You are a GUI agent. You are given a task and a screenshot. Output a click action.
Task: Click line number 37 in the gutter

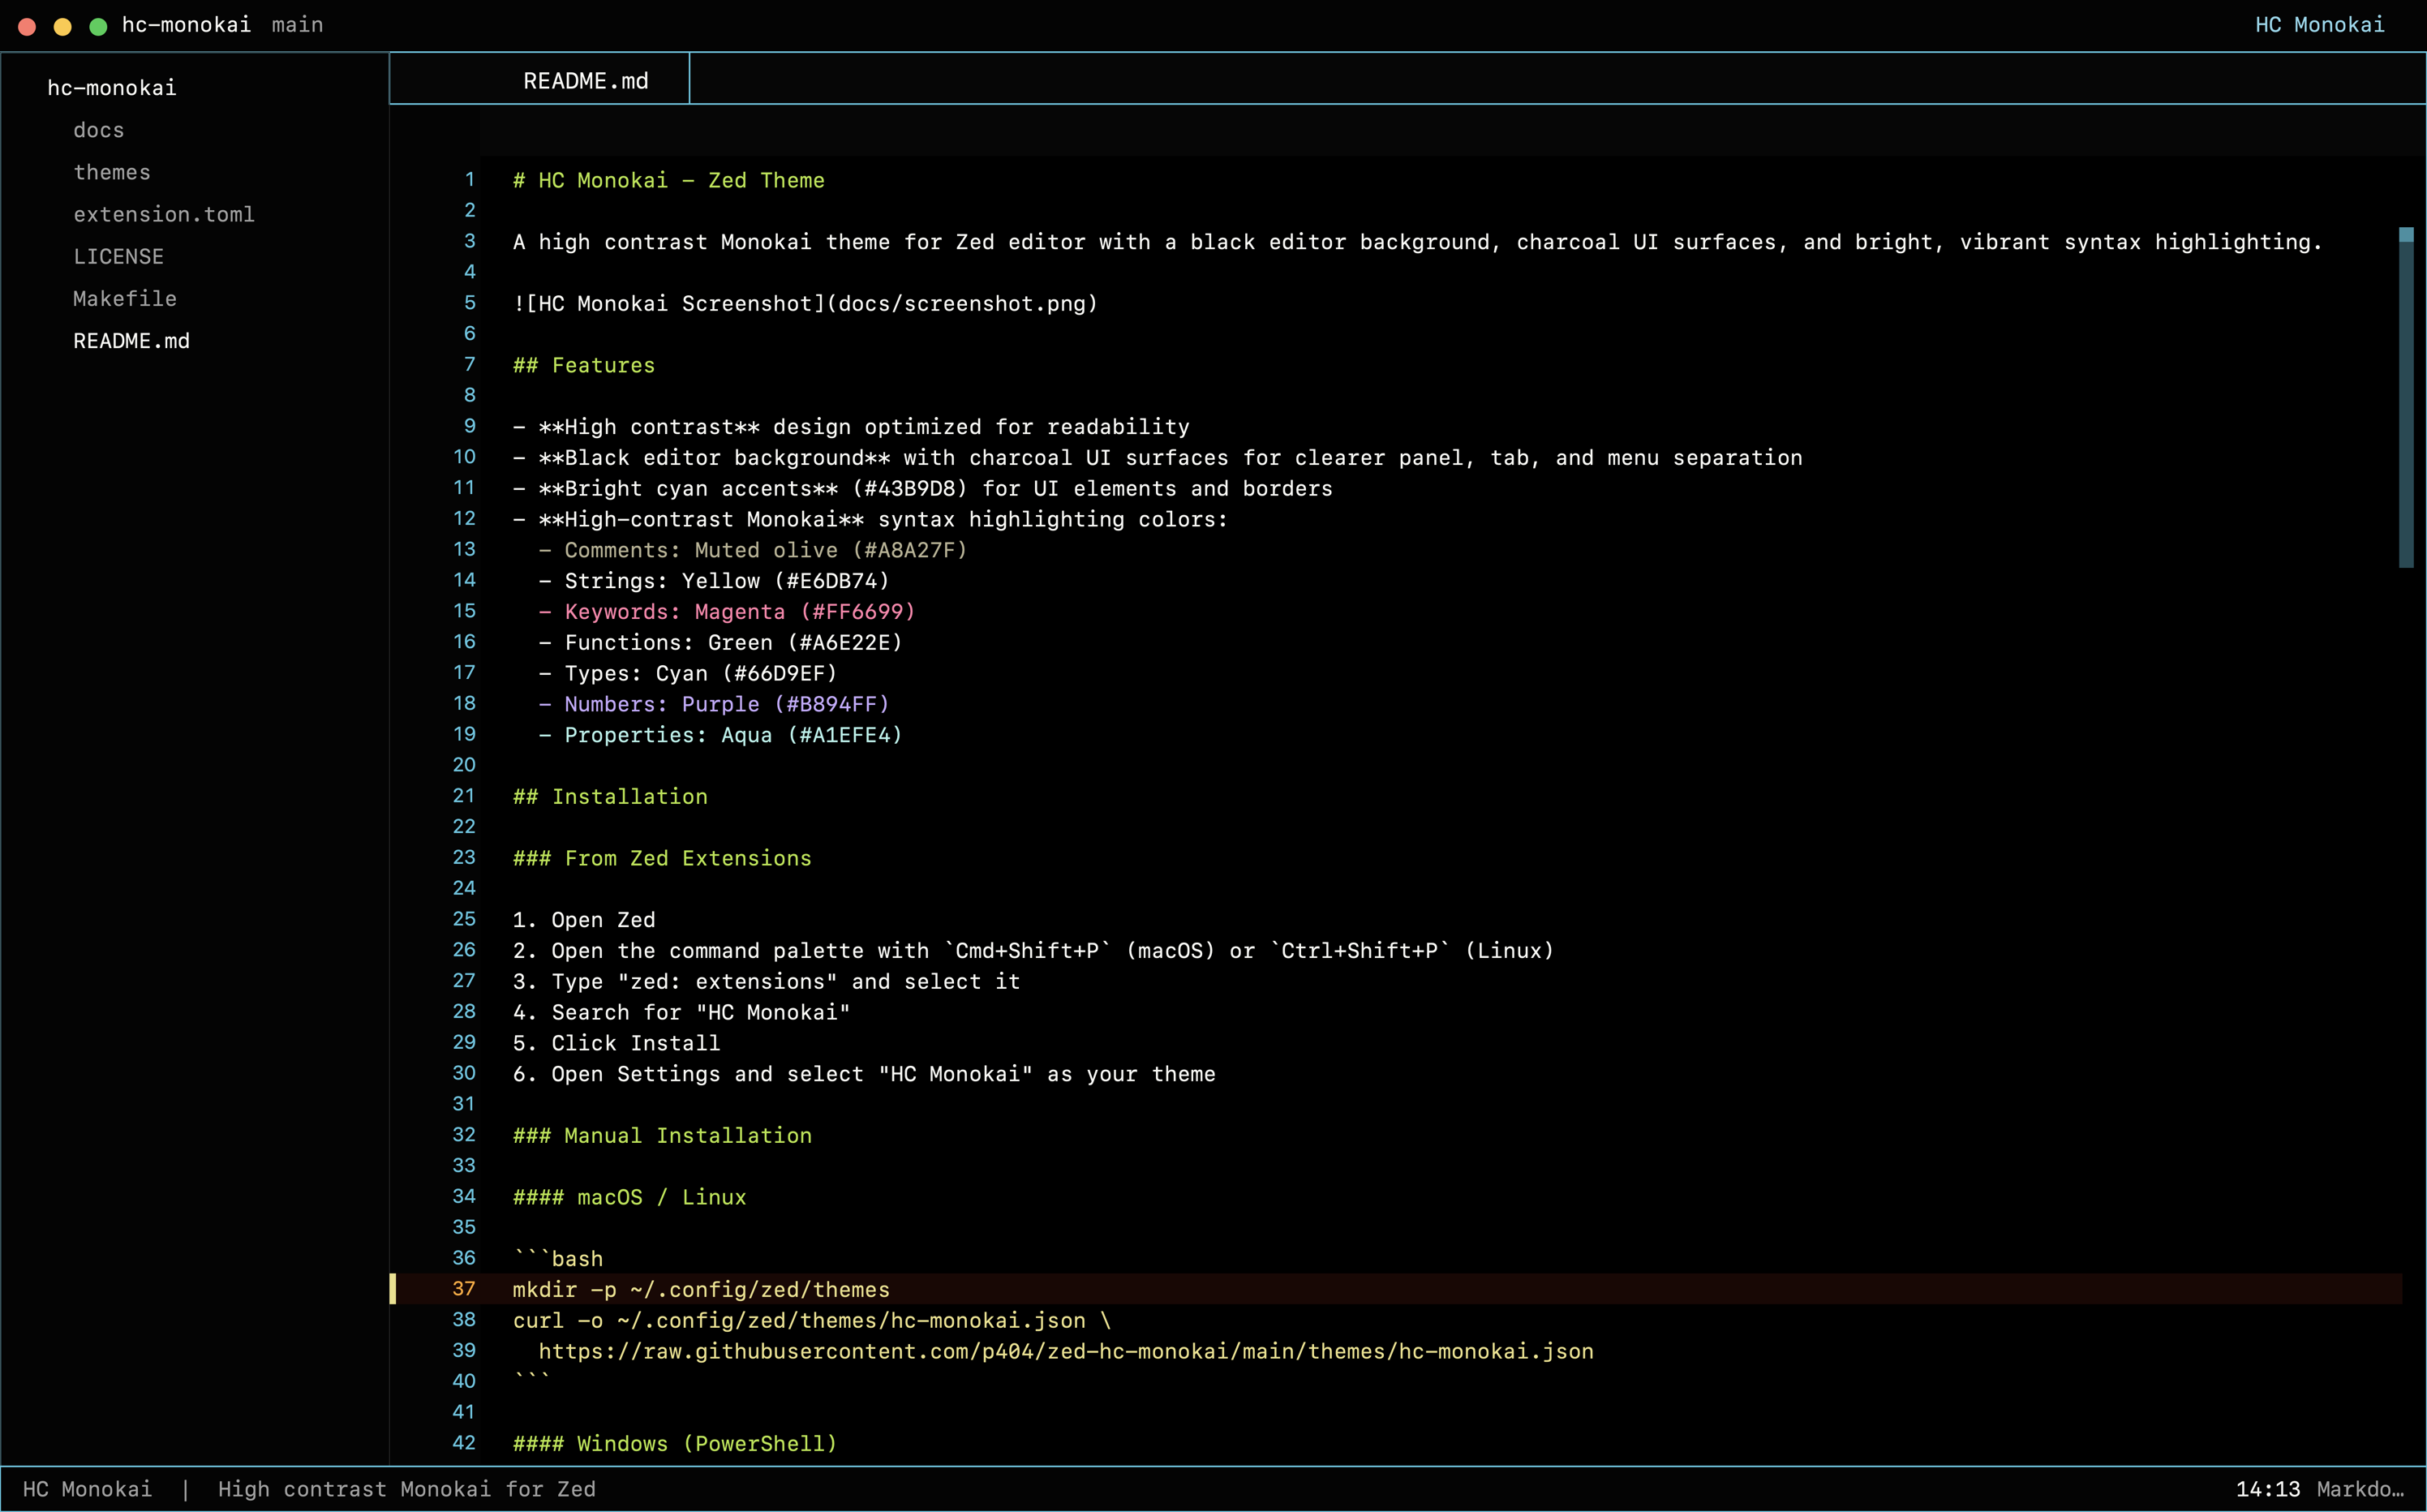point(464,1289)
